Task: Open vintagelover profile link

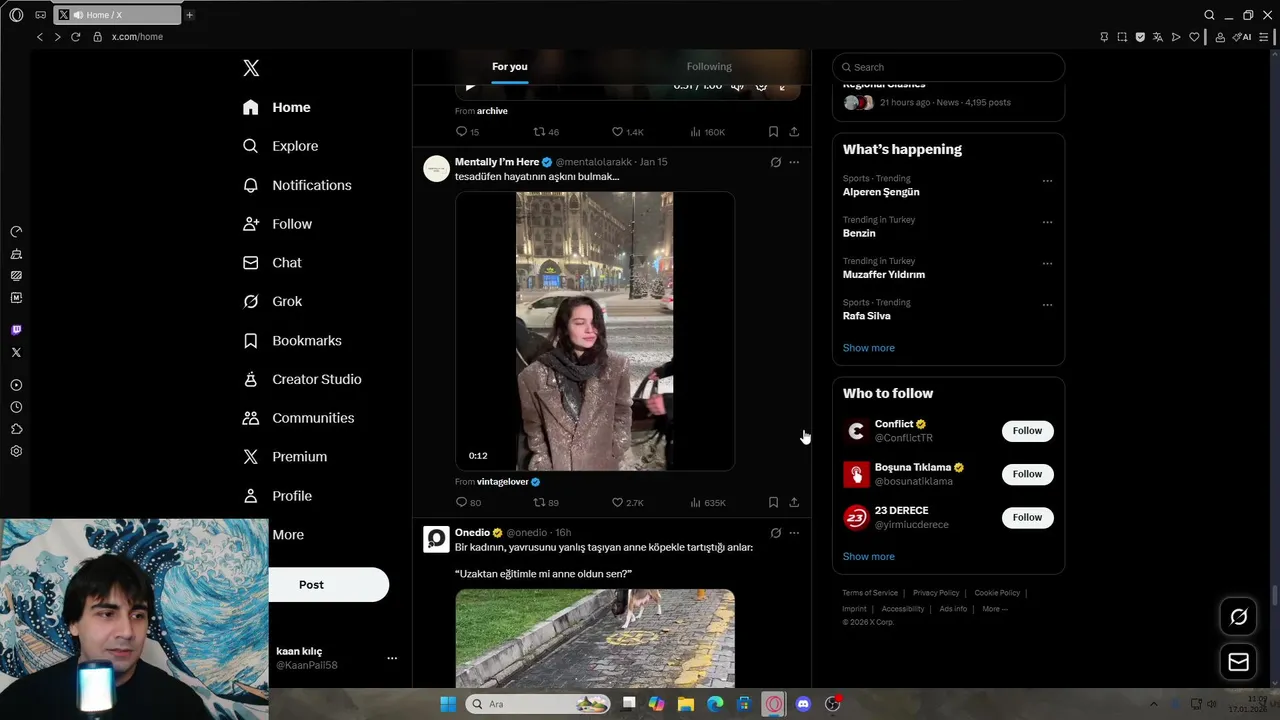Action: coord(502,482)
